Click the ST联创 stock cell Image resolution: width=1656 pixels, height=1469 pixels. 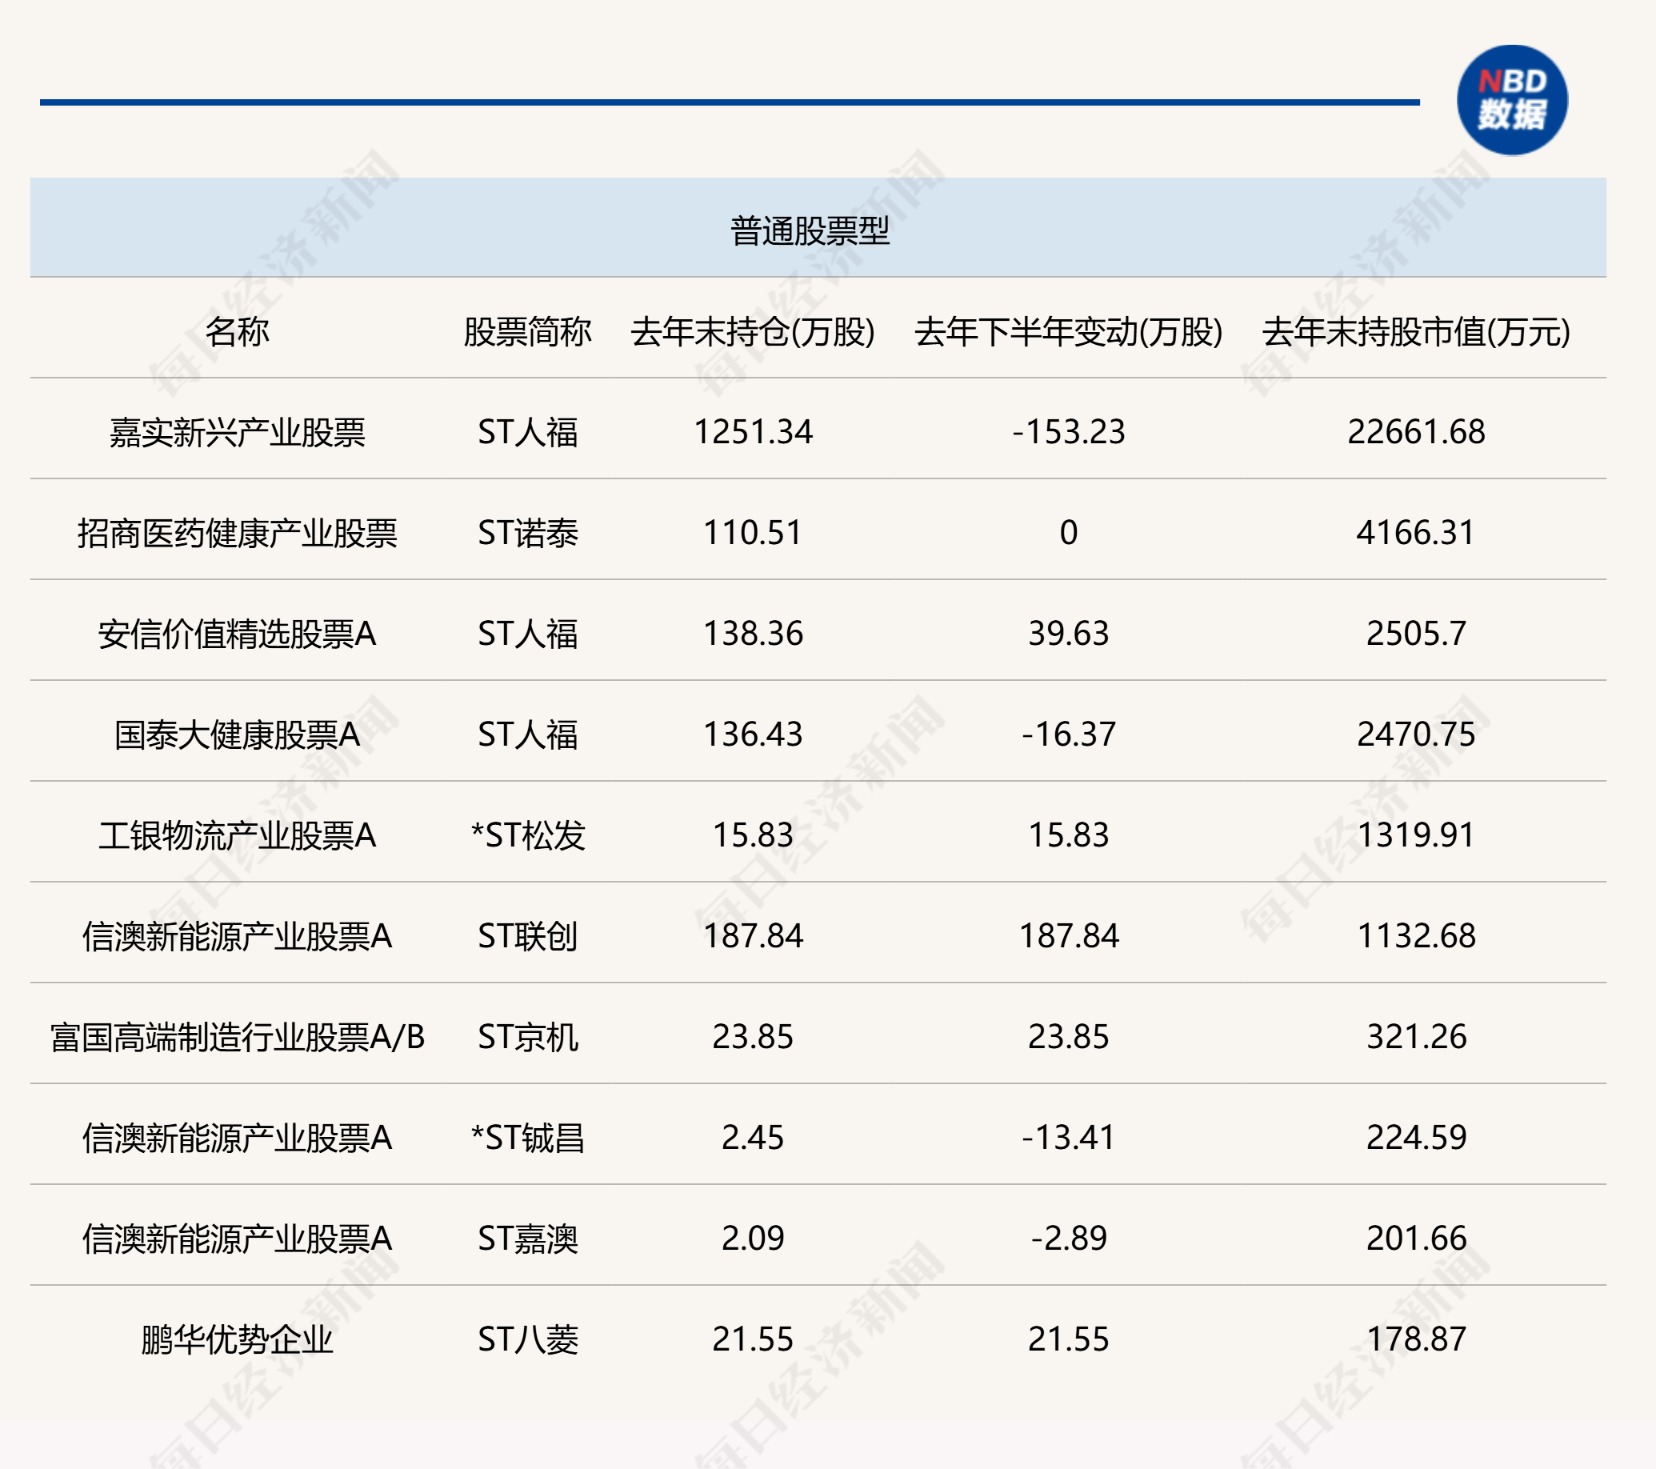tap(527, 936)
